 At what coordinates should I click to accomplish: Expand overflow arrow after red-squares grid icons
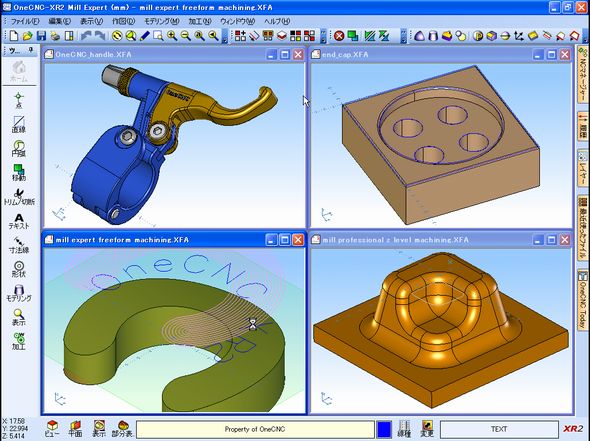[x=323, y=37]
